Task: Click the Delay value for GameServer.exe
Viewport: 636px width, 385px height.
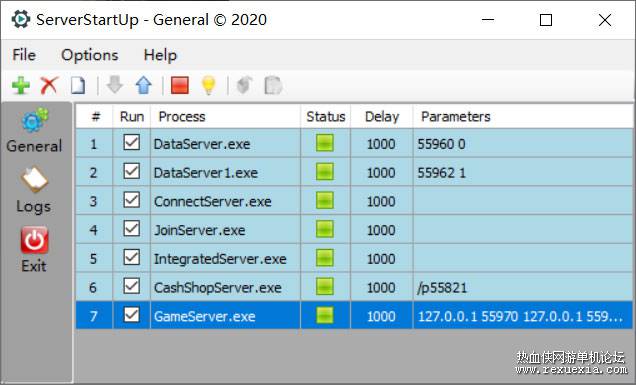Action: [x=381, y=316]
